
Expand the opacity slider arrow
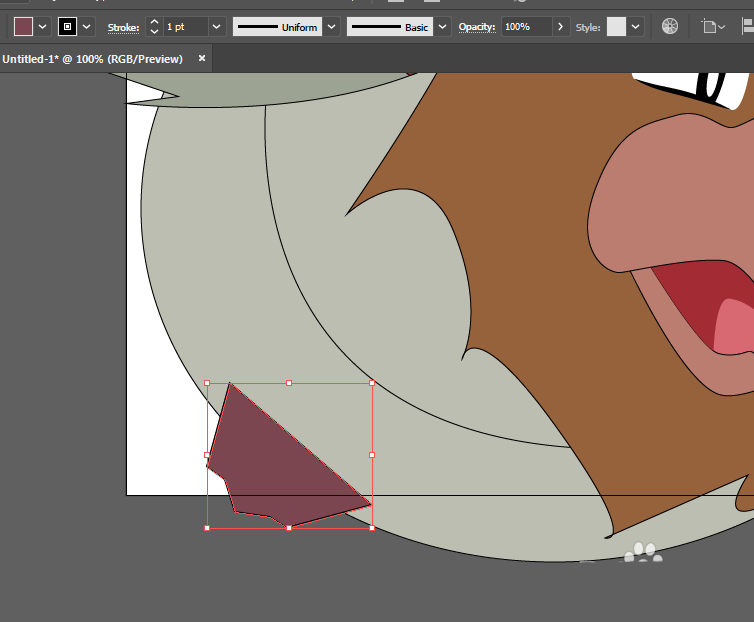click(x=560, y=26)
